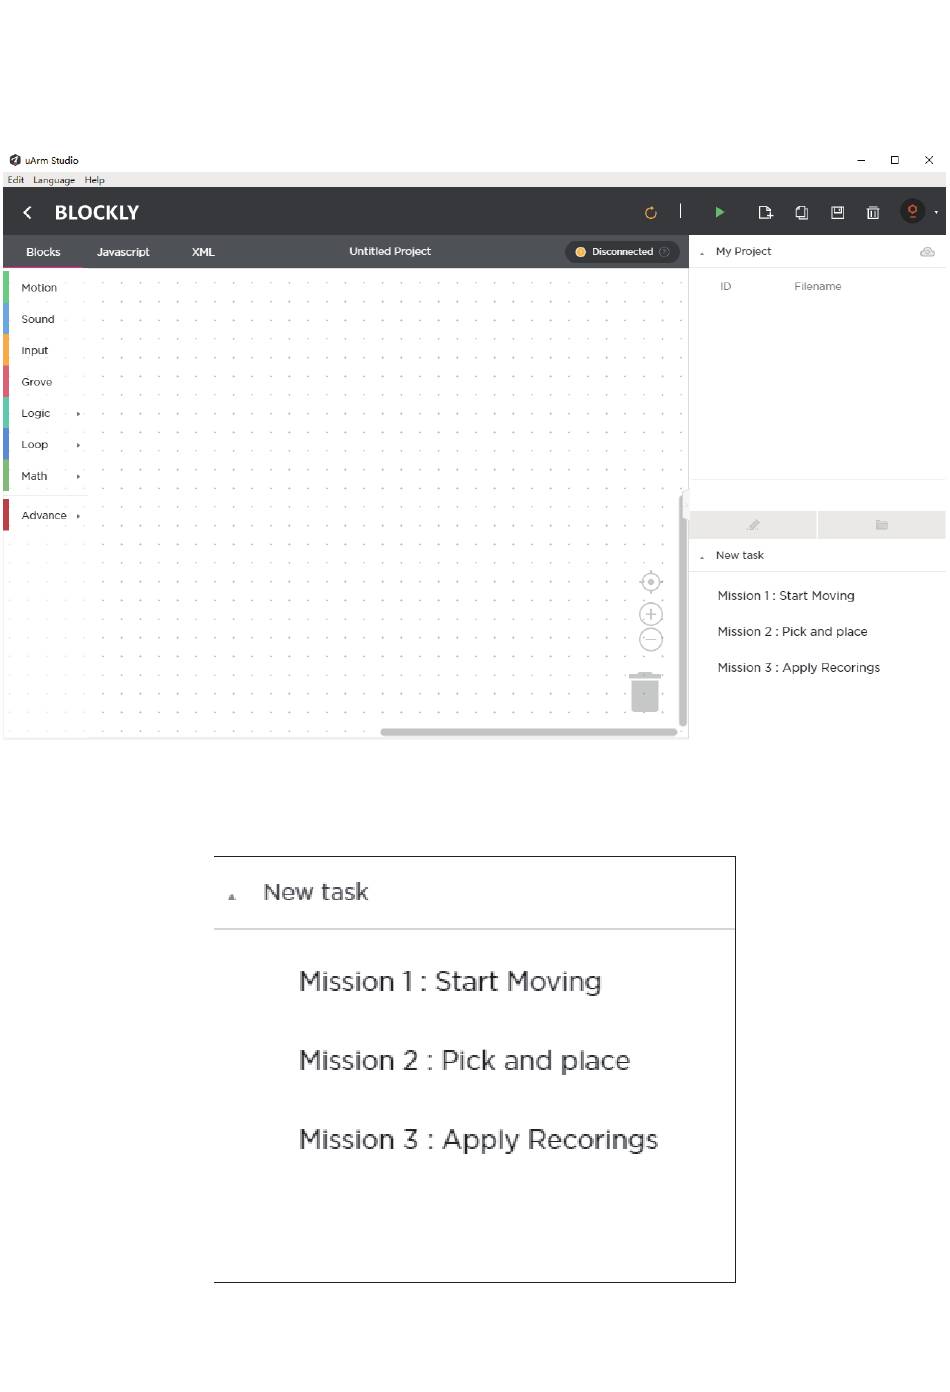Click the center workspace crosshair icon

[x=651, y=582]
